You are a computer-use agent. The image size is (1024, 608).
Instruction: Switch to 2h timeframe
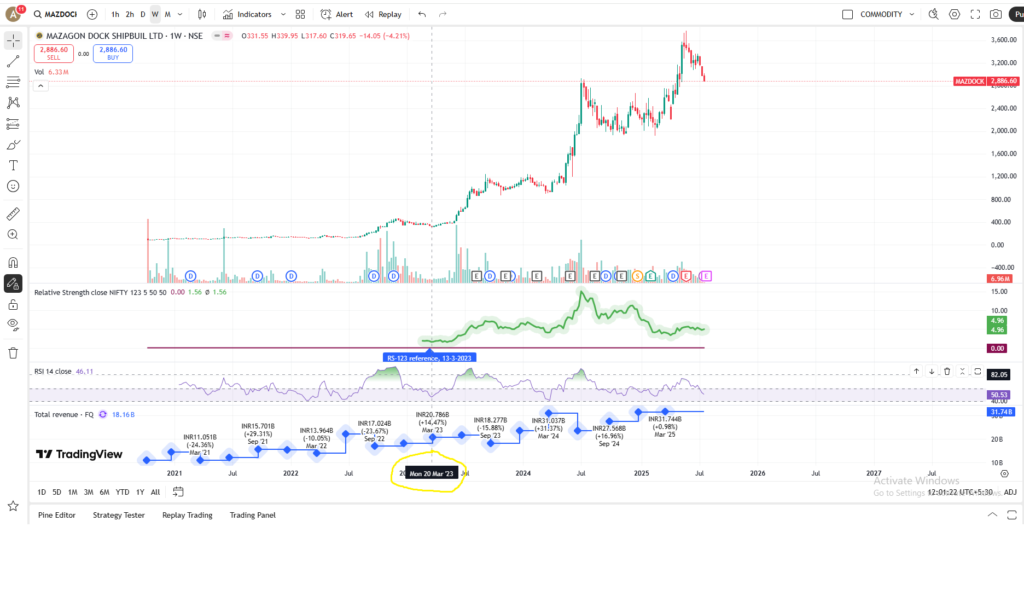tap(130, 14)
